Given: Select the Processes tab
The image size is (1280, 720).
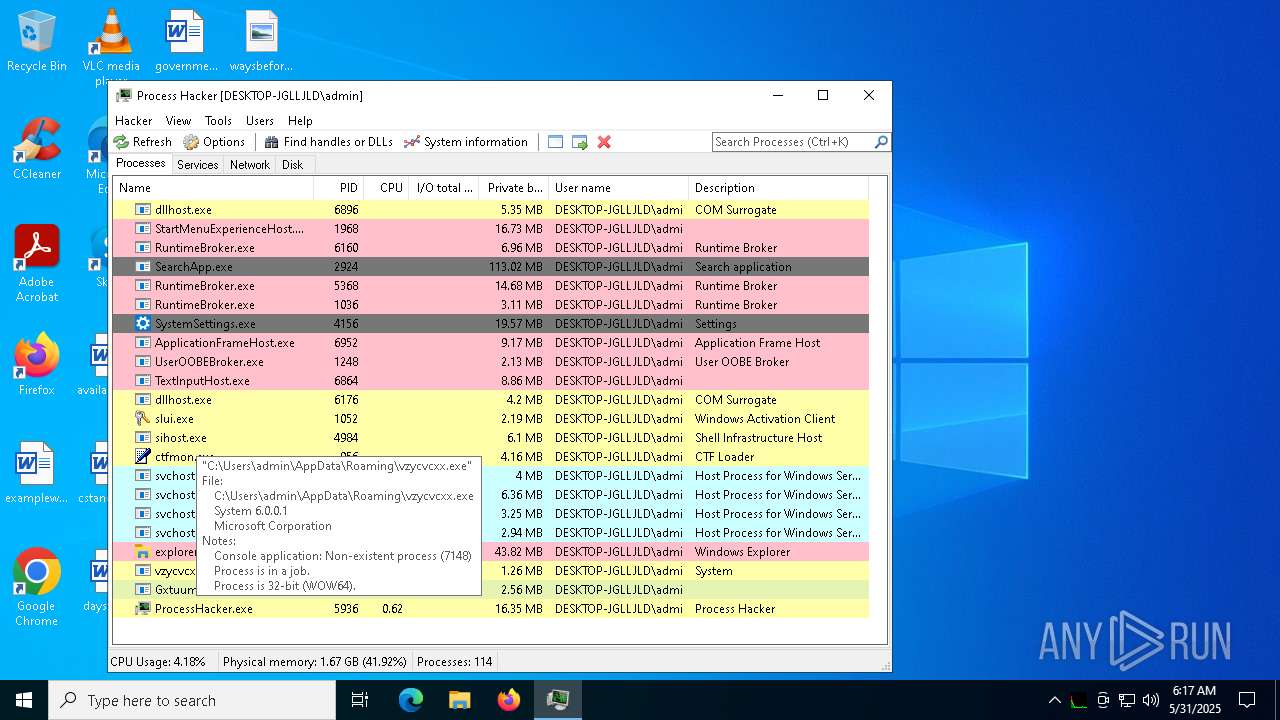Looking at the screenshot, I should 141,164.
